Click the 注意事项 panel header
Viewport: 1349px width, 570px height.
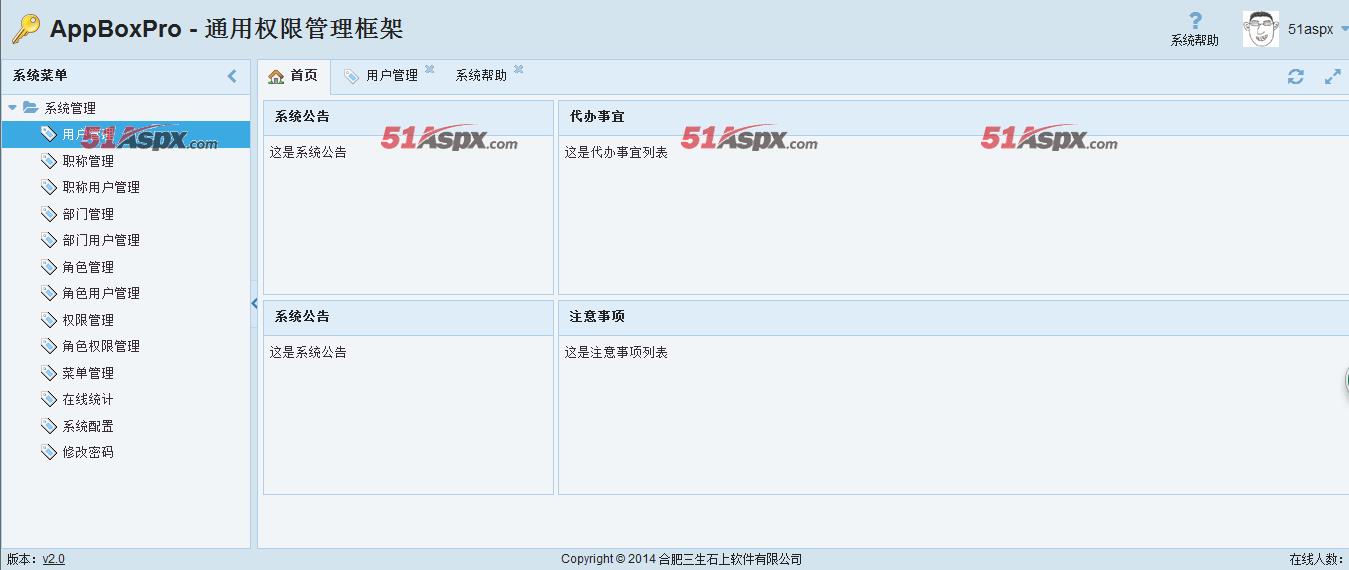953,317
